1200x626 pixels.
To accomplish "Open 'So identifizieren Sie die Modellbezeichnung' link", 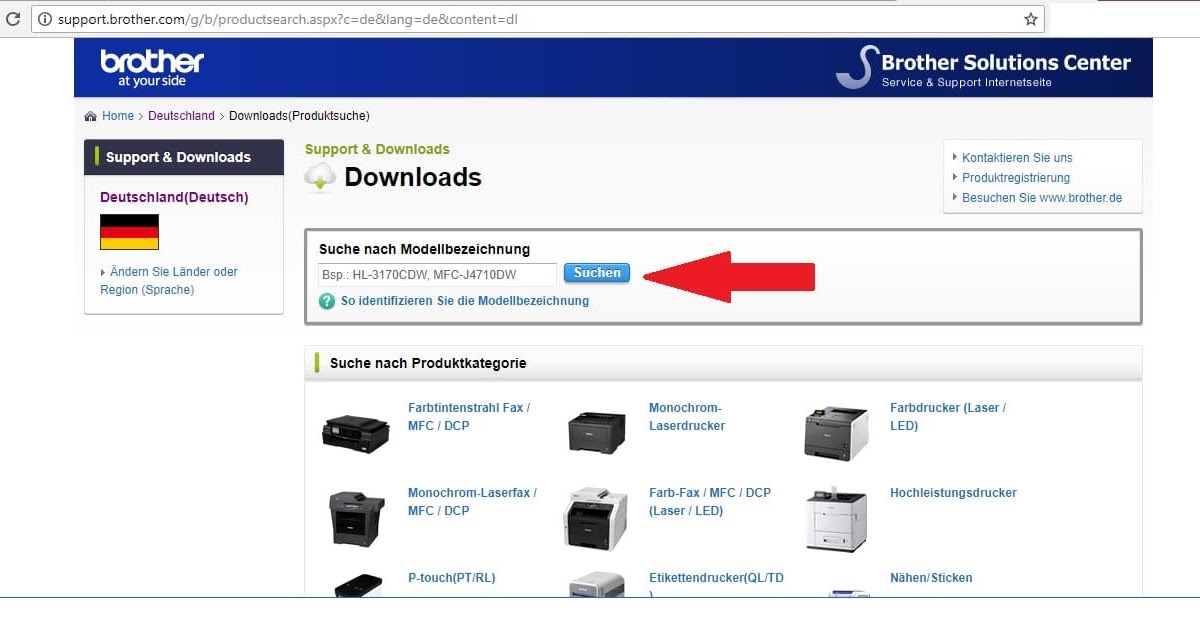I will point(465,301).
